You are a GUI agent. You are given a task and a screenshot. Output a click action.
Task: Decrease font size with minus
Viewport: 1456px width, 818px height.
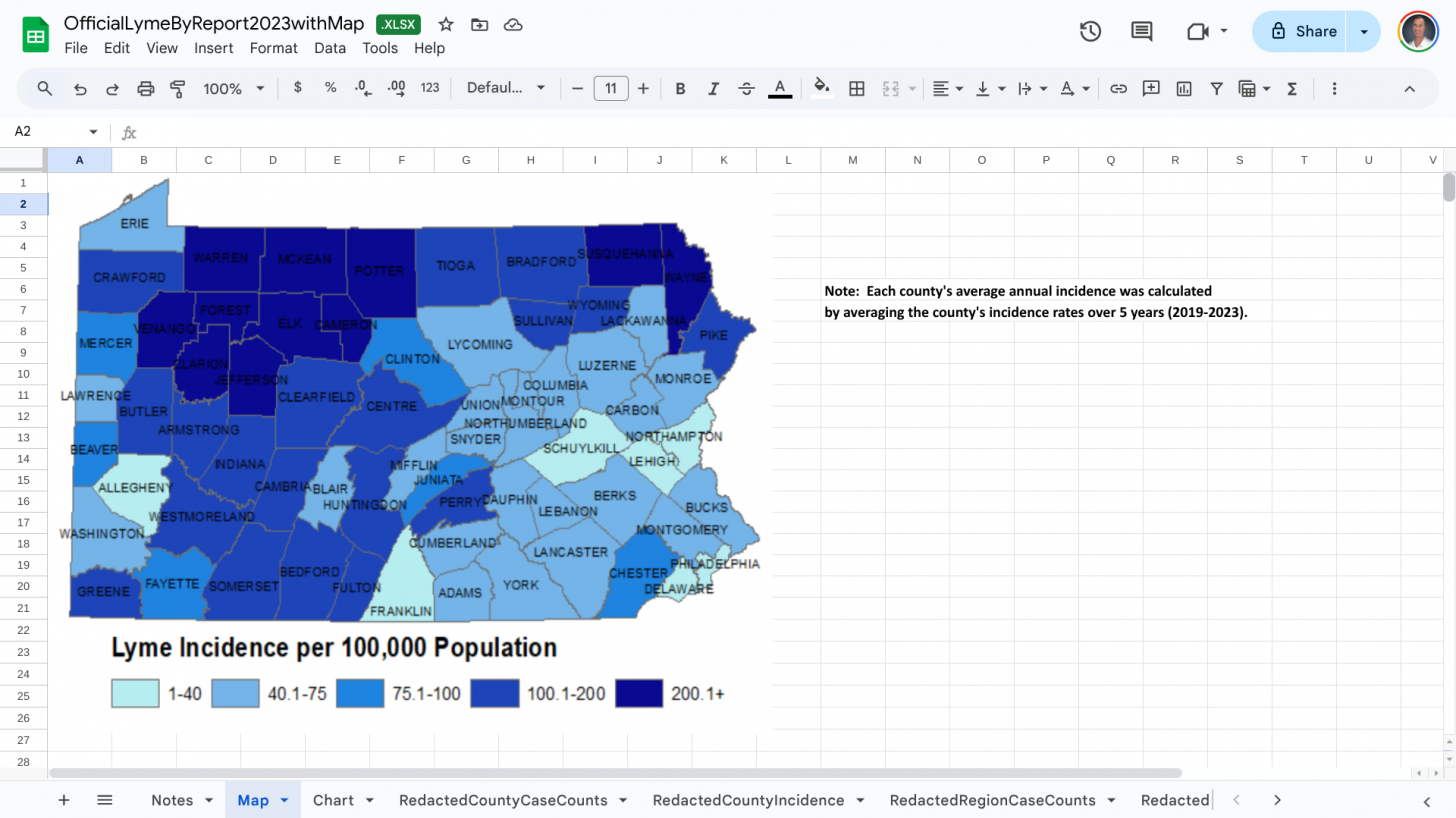(x=577, y=88)
